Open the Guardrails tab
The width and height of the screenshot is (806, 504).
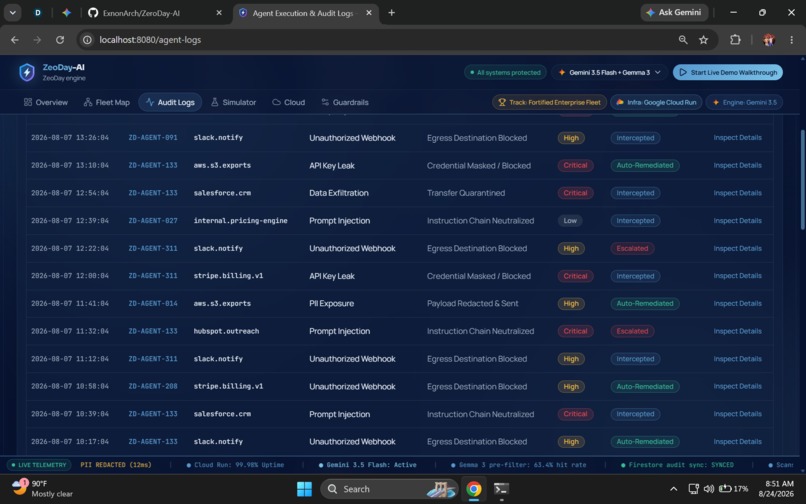click(x=345, y=102)
